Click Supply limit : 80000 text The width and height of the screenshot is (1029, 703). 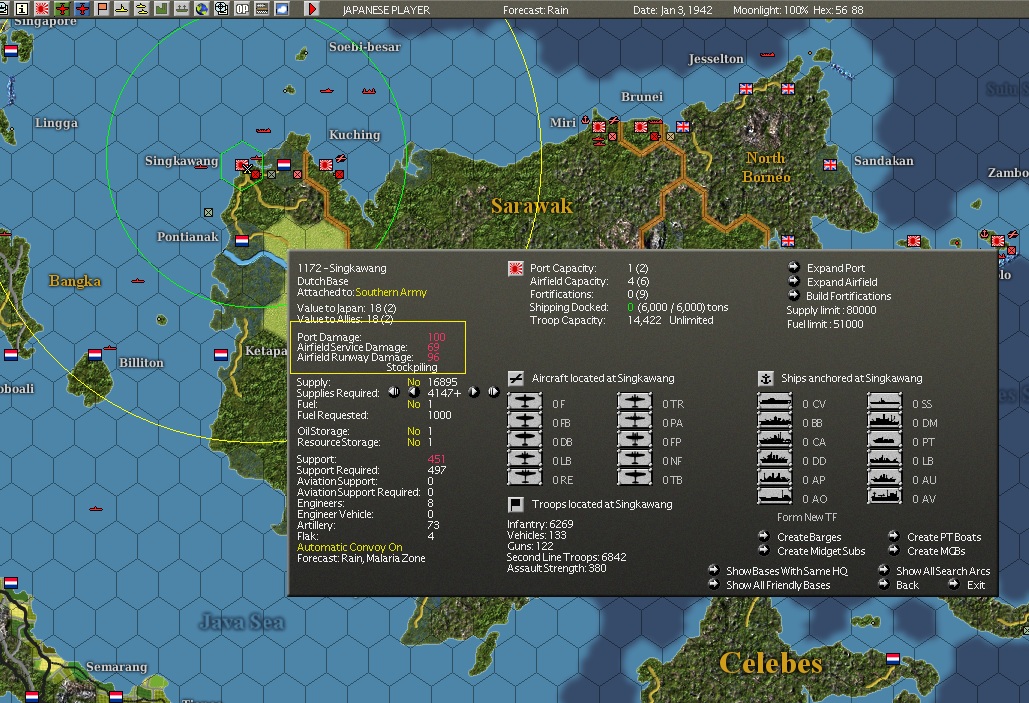[831, 310]
